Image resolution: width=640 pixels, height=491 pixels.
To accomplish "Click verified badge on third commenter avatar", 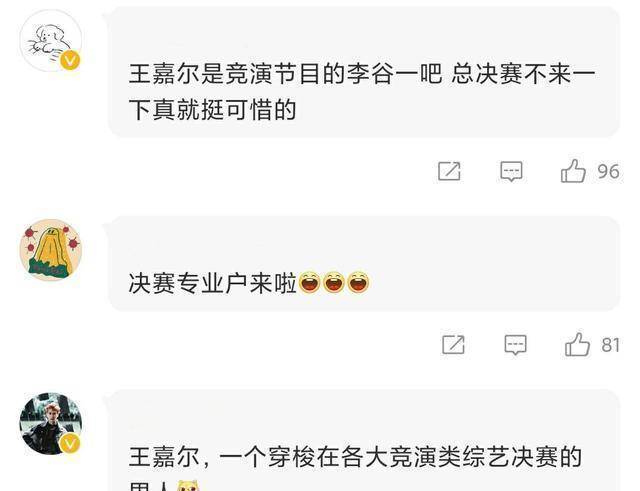I will click(x=70, y=443).
